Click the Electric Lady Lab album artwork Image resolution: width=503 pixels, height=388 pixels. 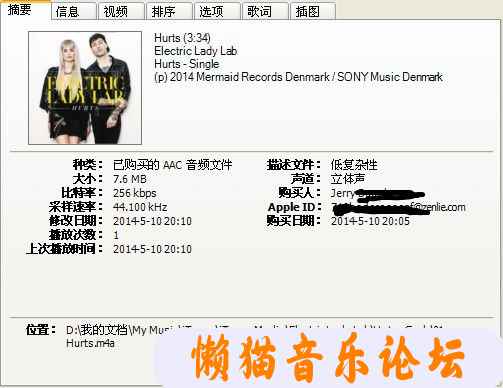tap(85, 88)
